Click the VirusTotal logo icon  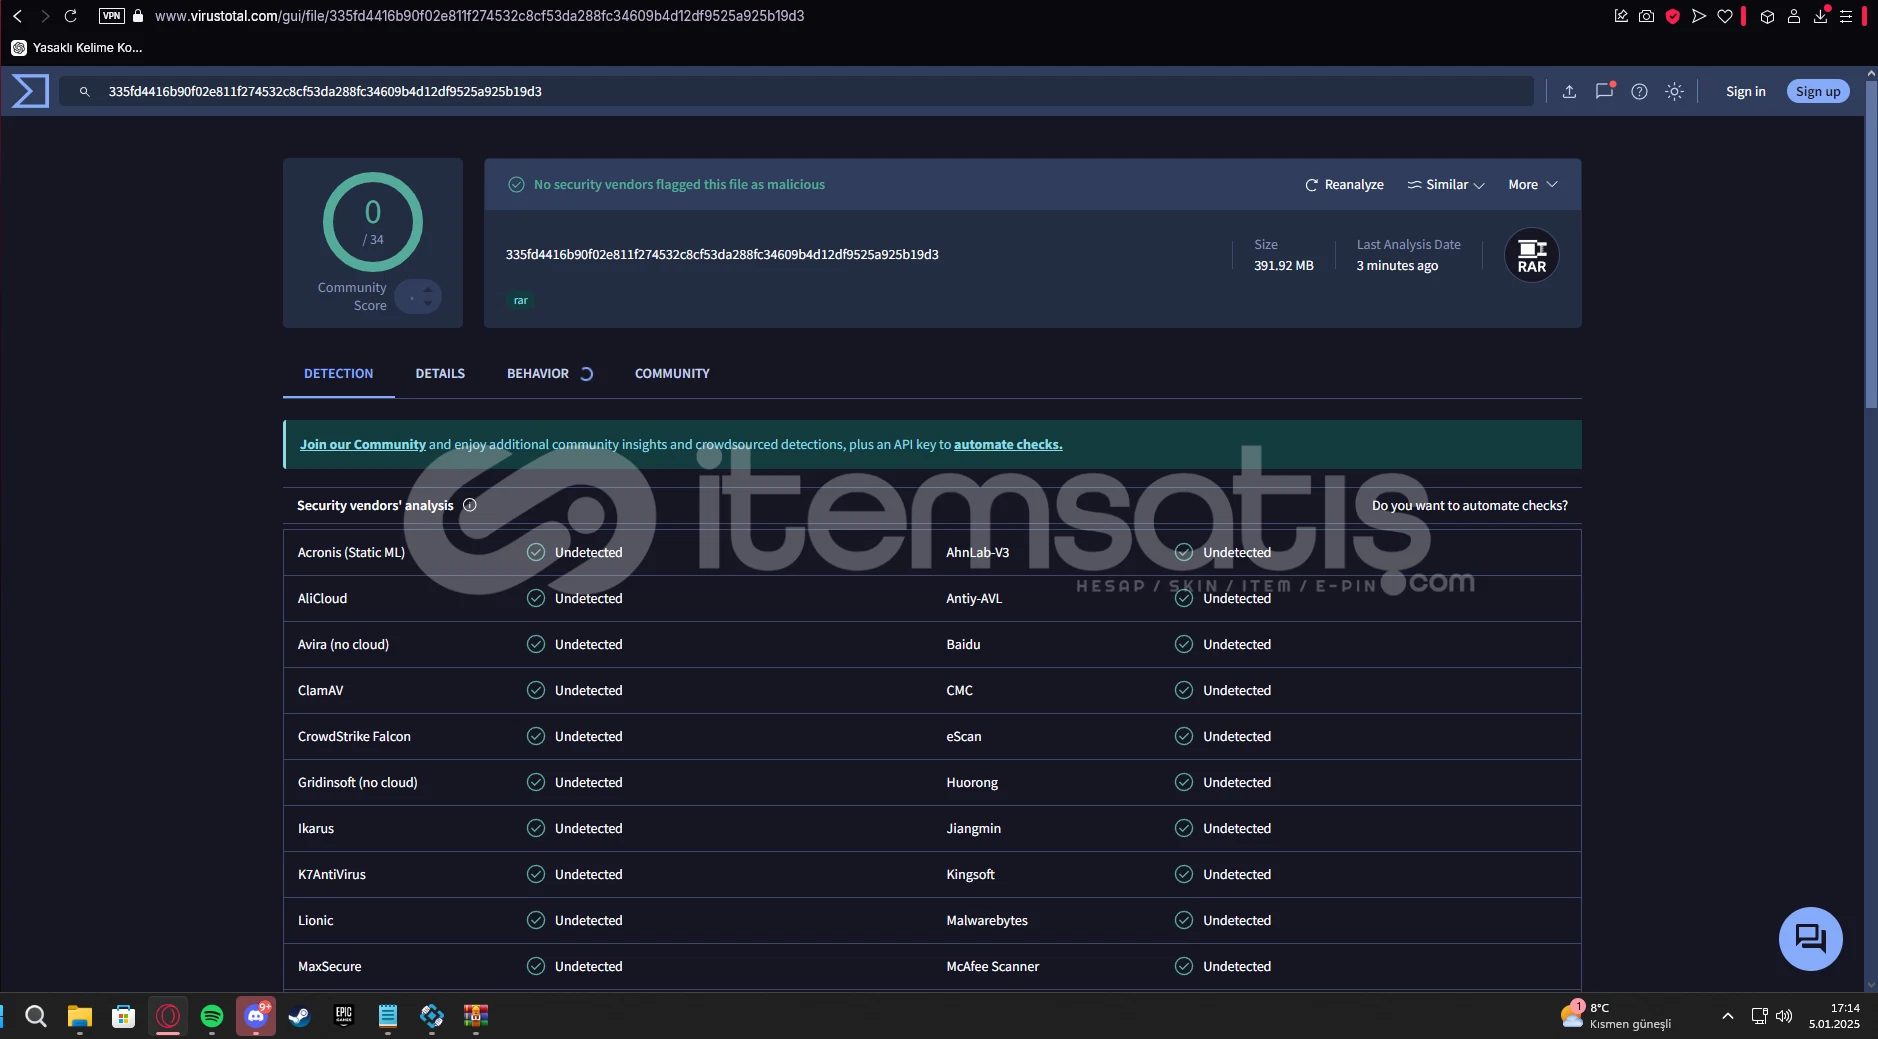pyautogui.click(x=30, y=91)
